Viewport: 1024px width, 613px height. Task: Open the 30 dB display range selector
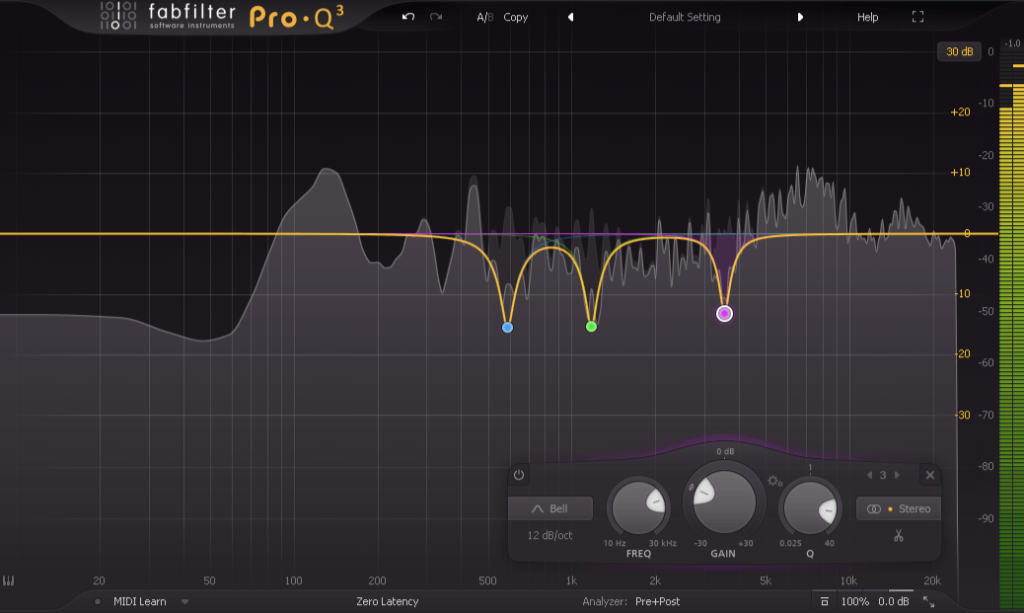click(959, 52)
